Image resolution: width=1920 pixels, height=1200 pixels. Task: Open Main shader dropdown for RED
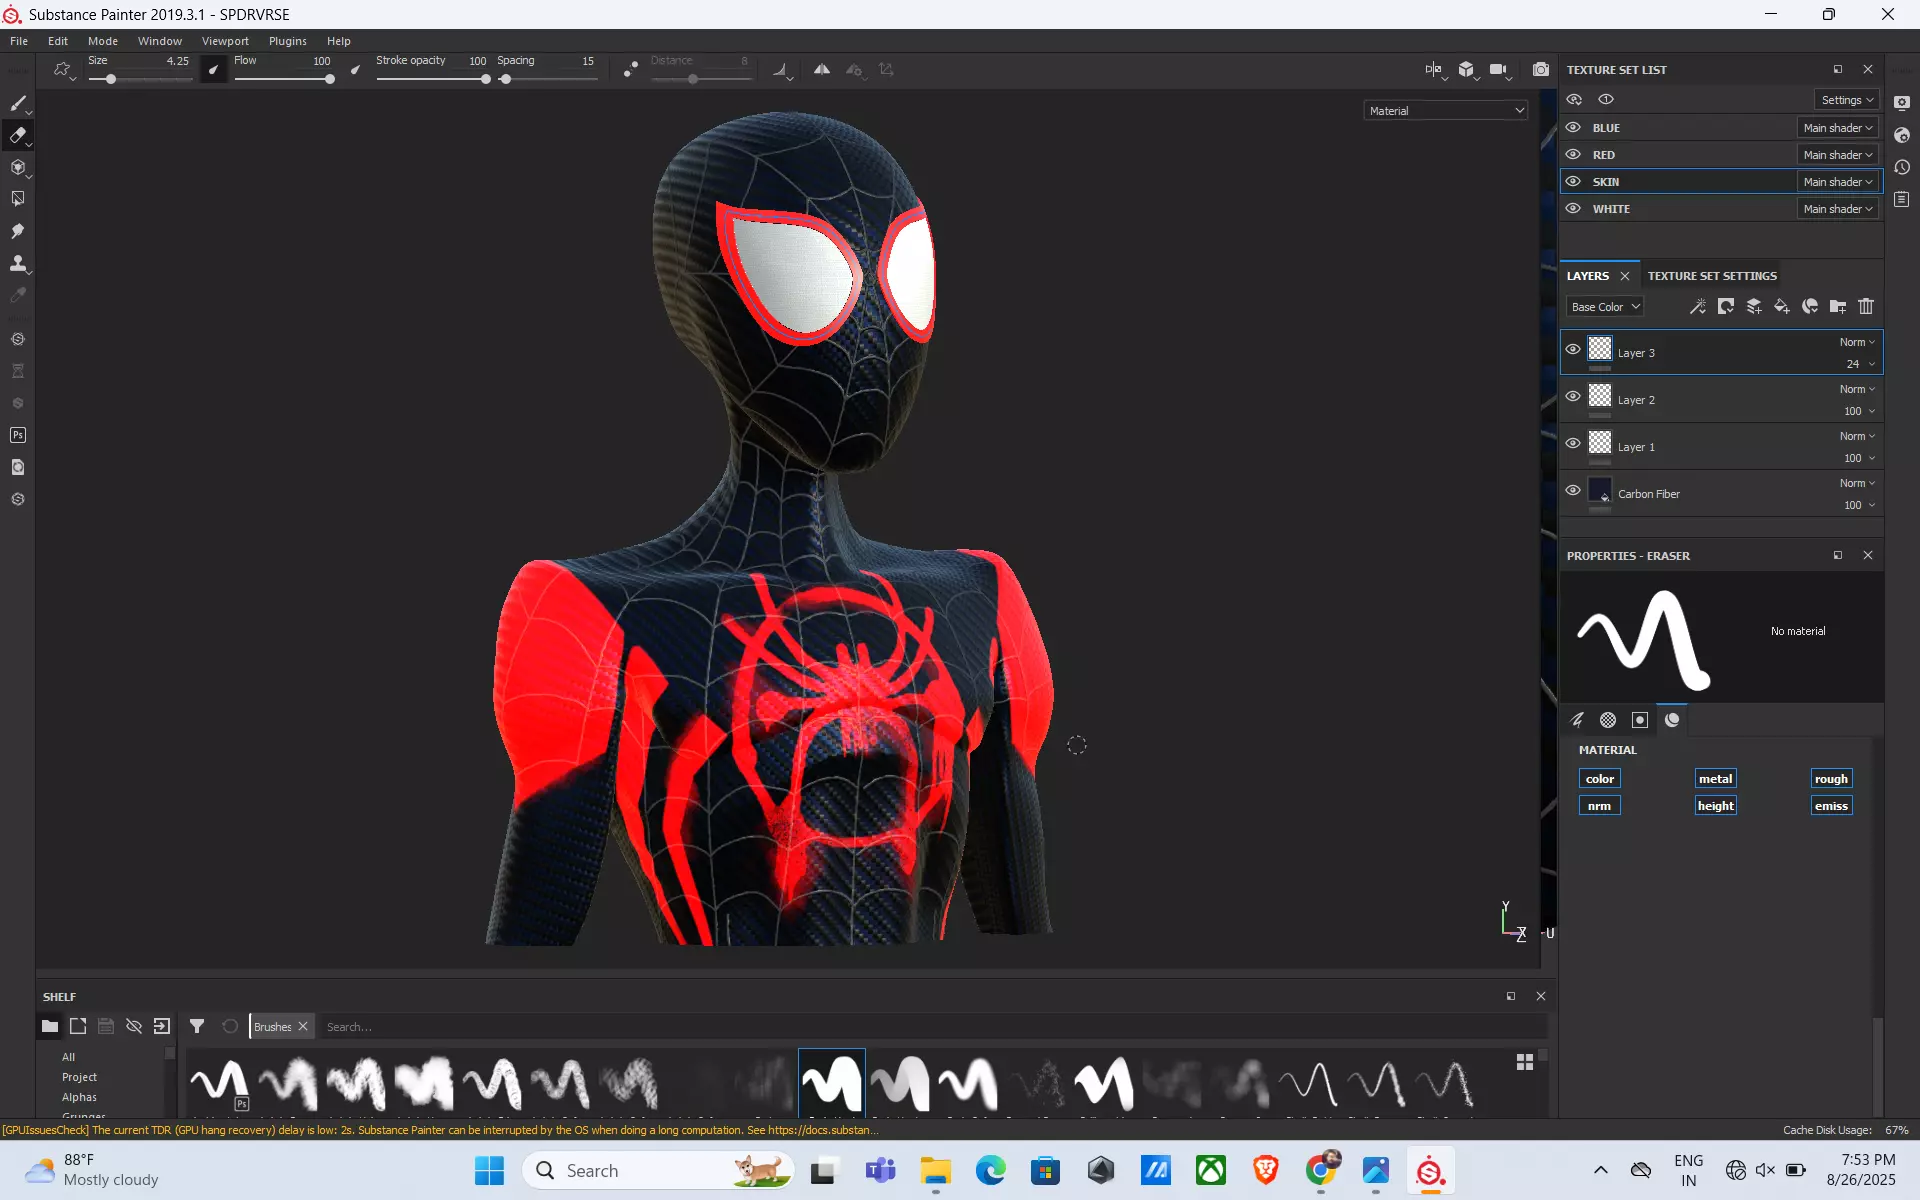tap(1838, 155)
